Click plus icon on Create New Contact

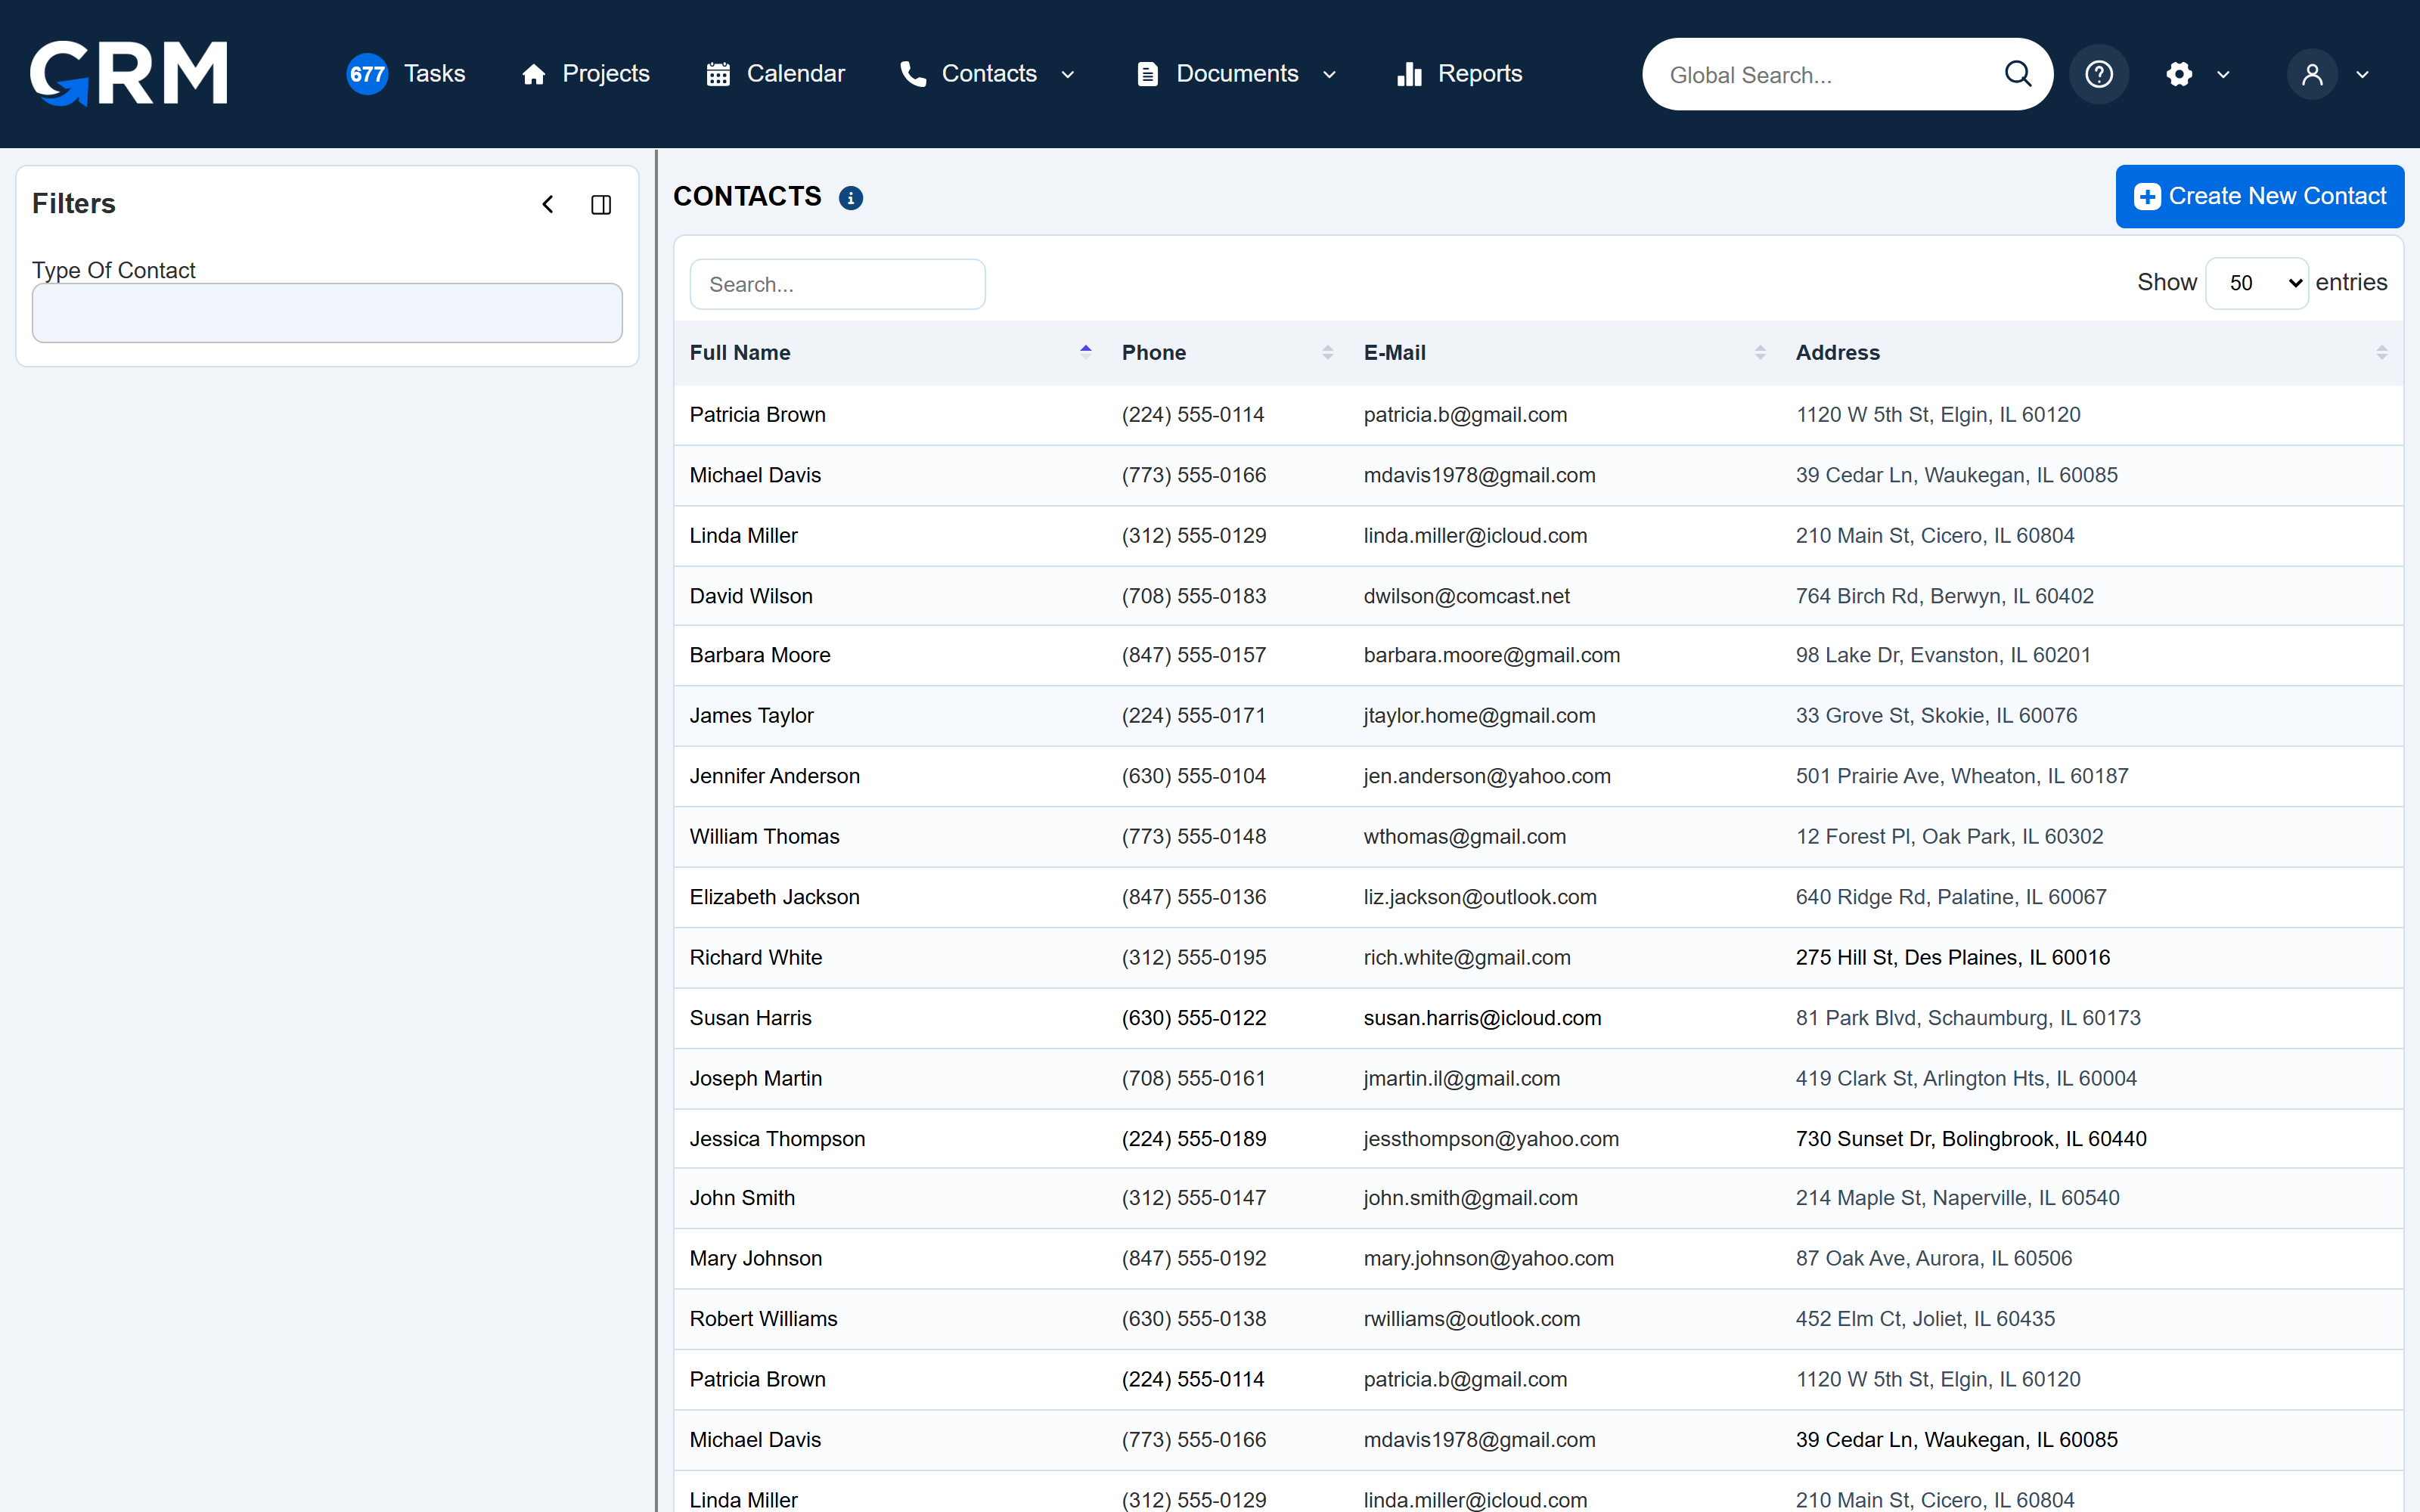2147,196
